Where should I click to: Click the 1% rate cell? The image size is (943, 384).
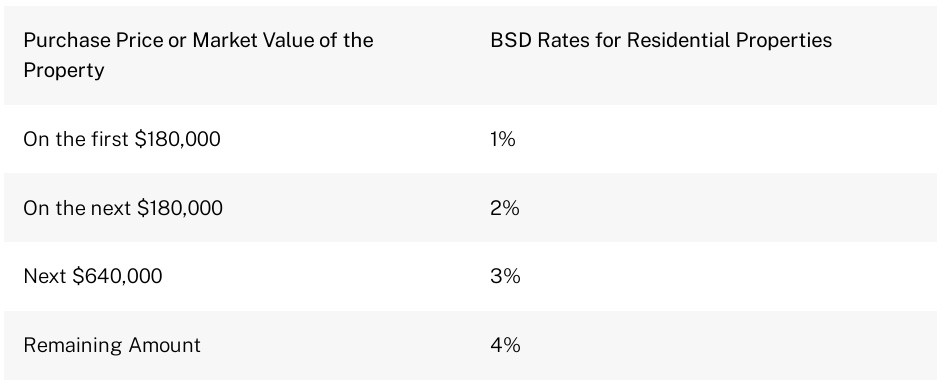coord(503,139)
